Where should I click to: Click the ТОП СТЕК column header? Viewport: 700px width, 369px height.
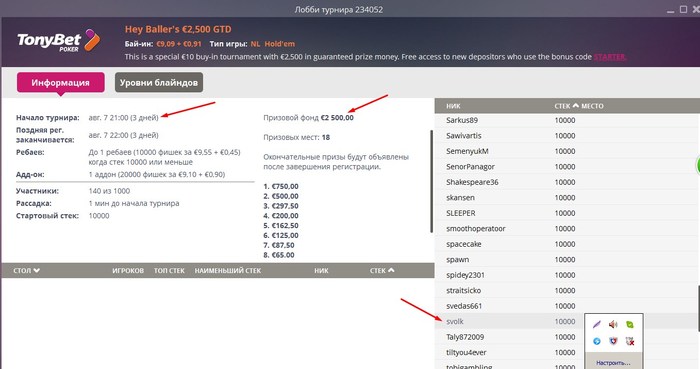(x=169, y=270)
